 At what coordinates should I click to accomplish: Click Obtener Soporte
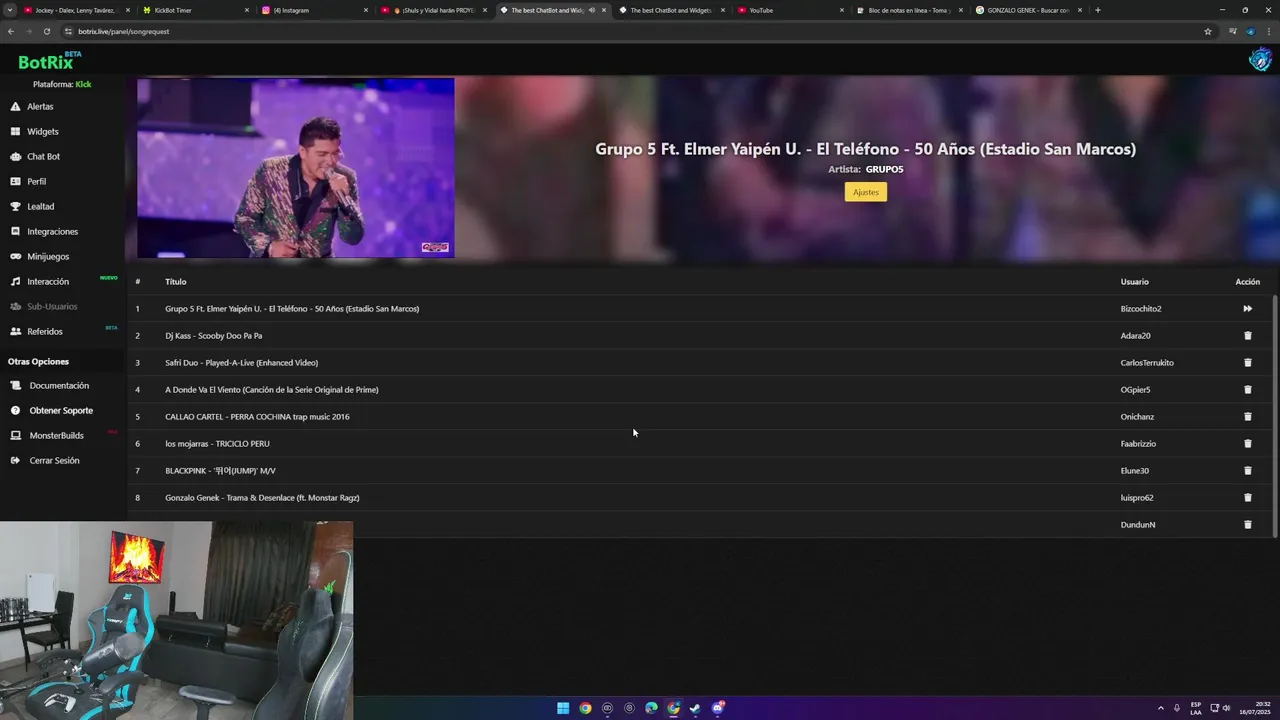pos(61,410)
